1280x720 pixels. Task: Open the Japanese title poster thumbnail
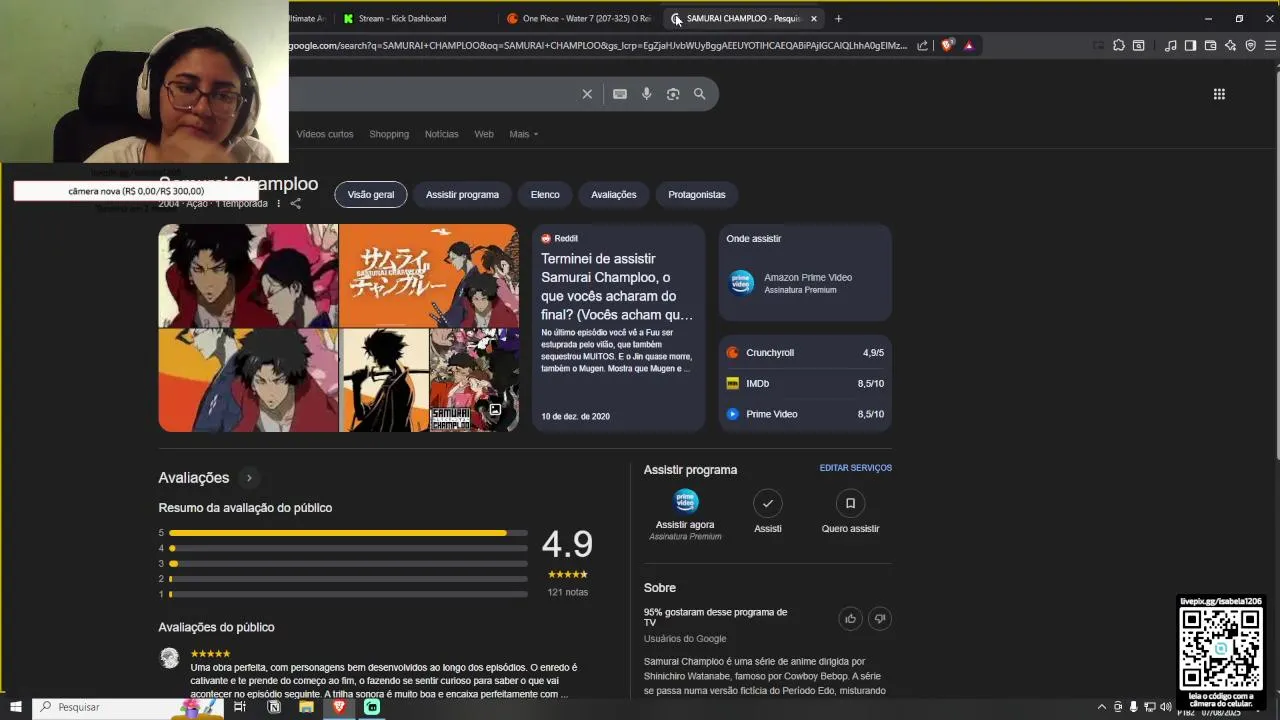coord(429,276)
